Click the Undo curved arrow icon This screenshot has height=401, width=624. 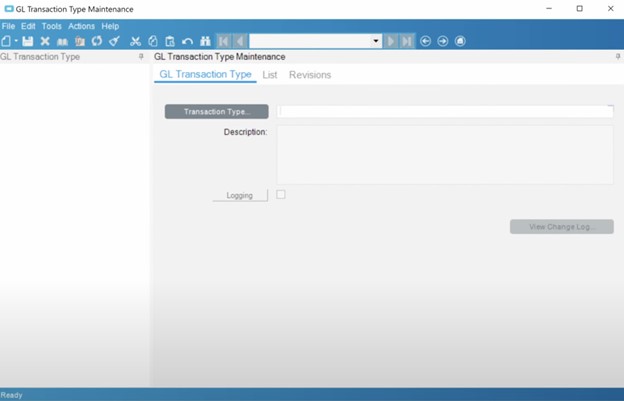(x=187, y=41)
